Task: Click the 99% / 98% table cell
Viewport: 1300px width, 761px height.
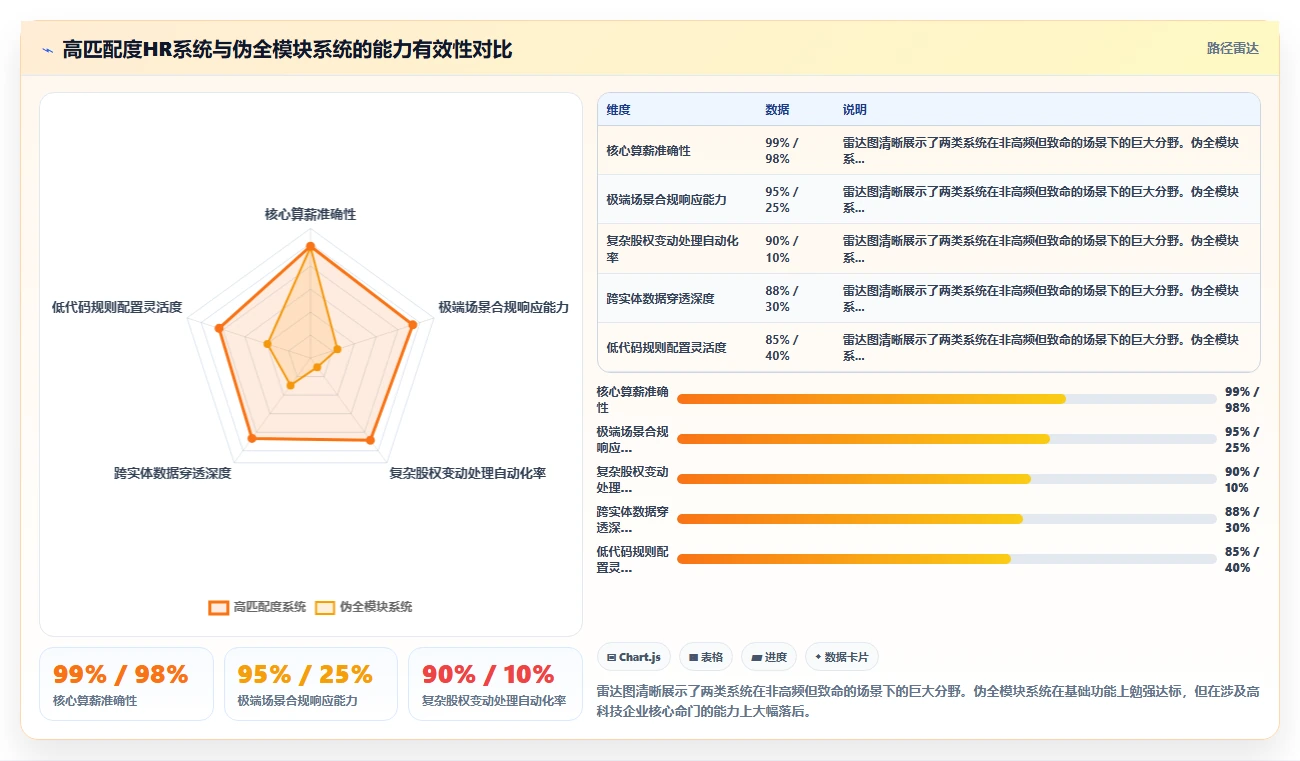Action: click(782, 151)
